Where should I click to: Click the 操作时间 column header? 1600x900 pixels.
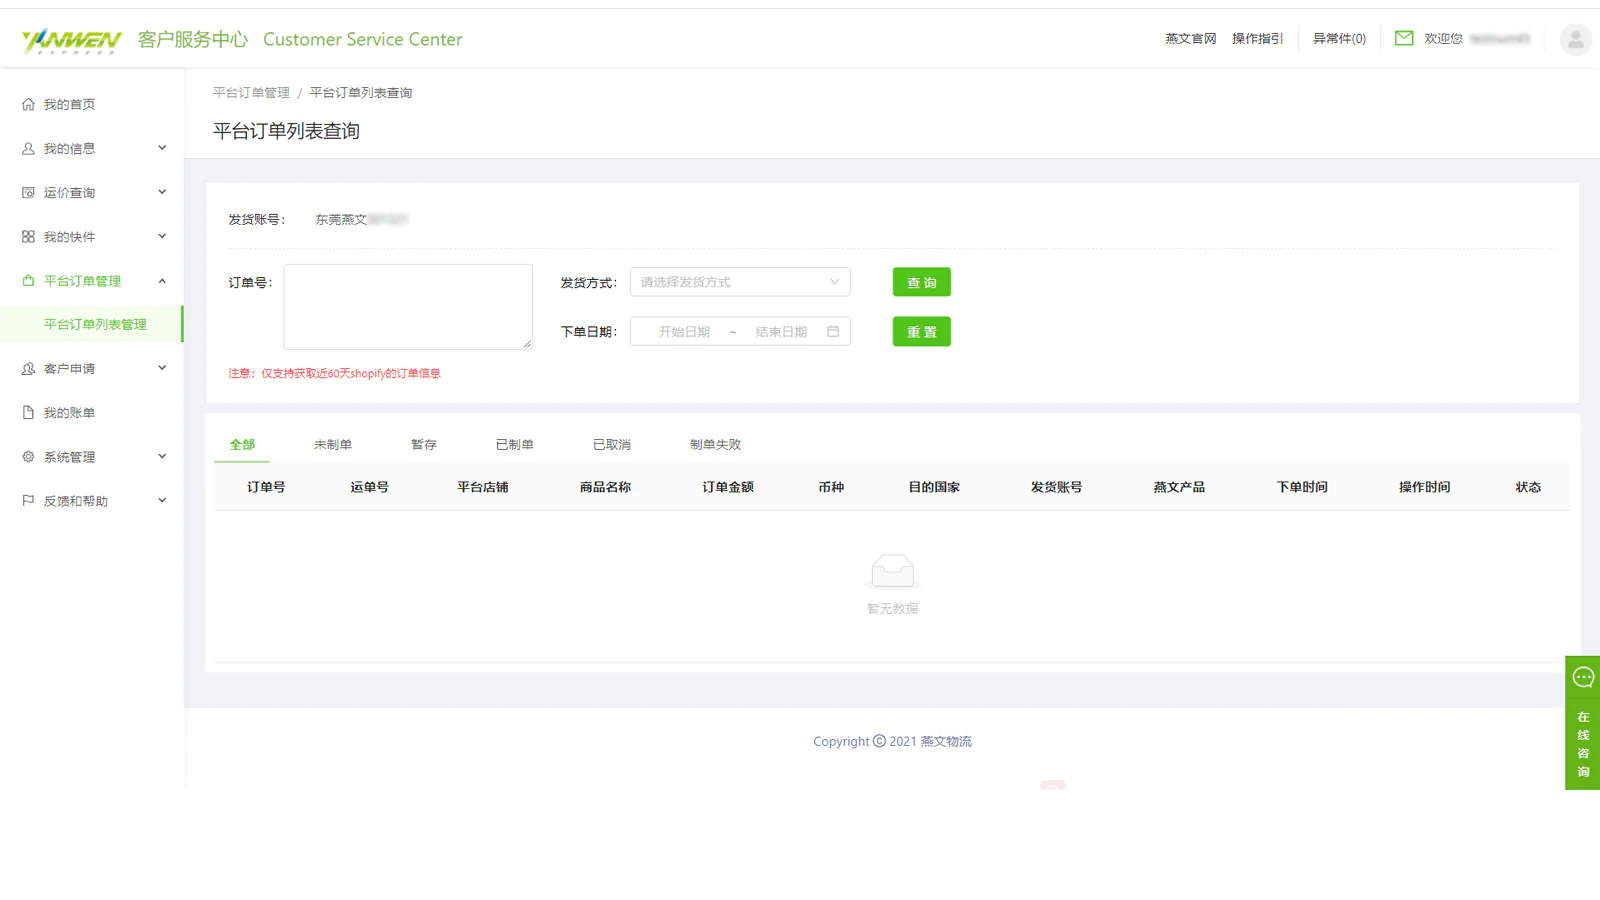coord(1424,488)
